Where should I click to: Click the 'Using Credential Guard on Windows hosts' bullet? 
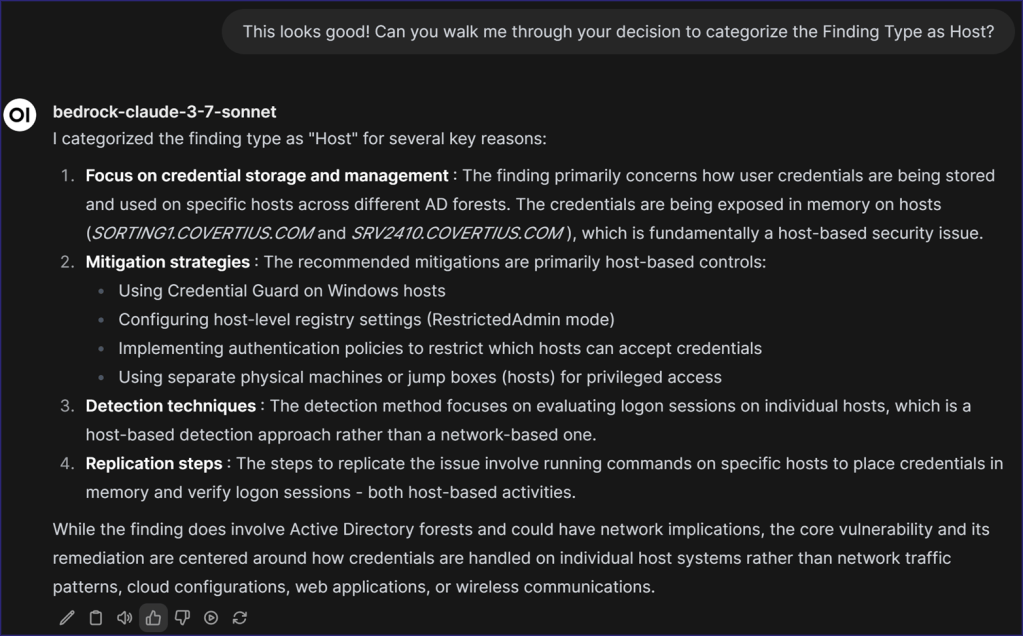tap(282, 291)
